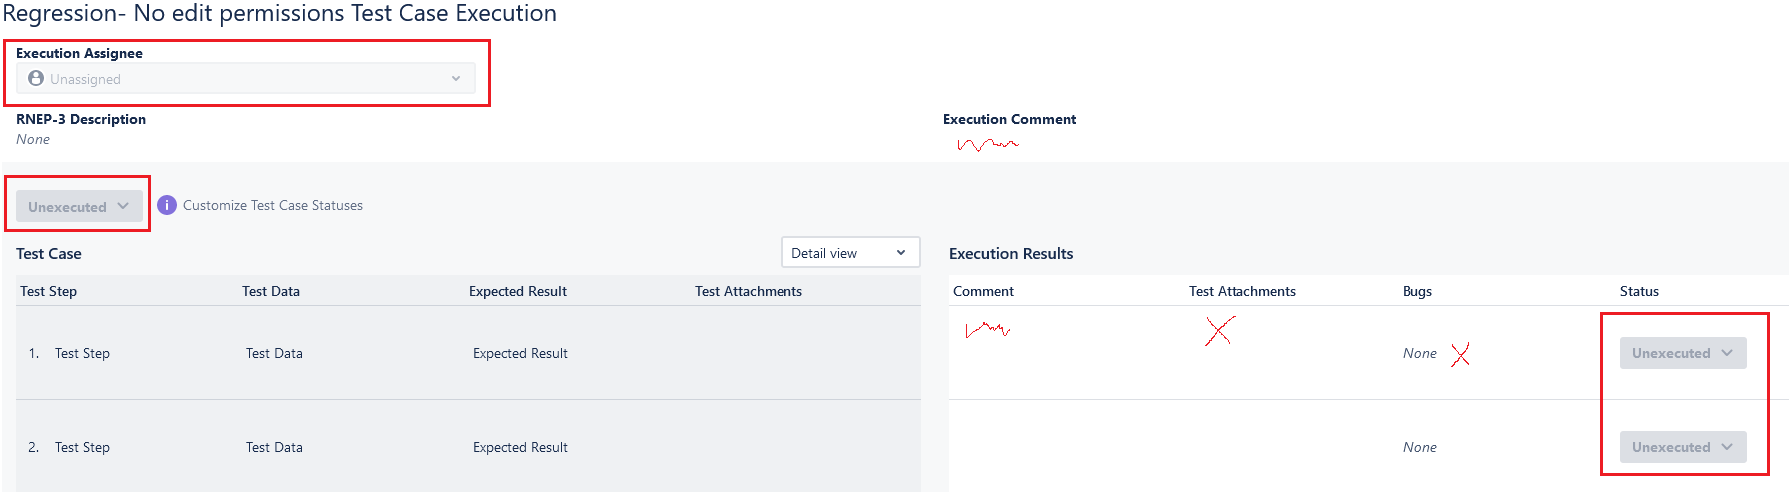Click the red X next to Bugs None
The width and height of the screenshot is (1789, 492).
coord(1461,354)
